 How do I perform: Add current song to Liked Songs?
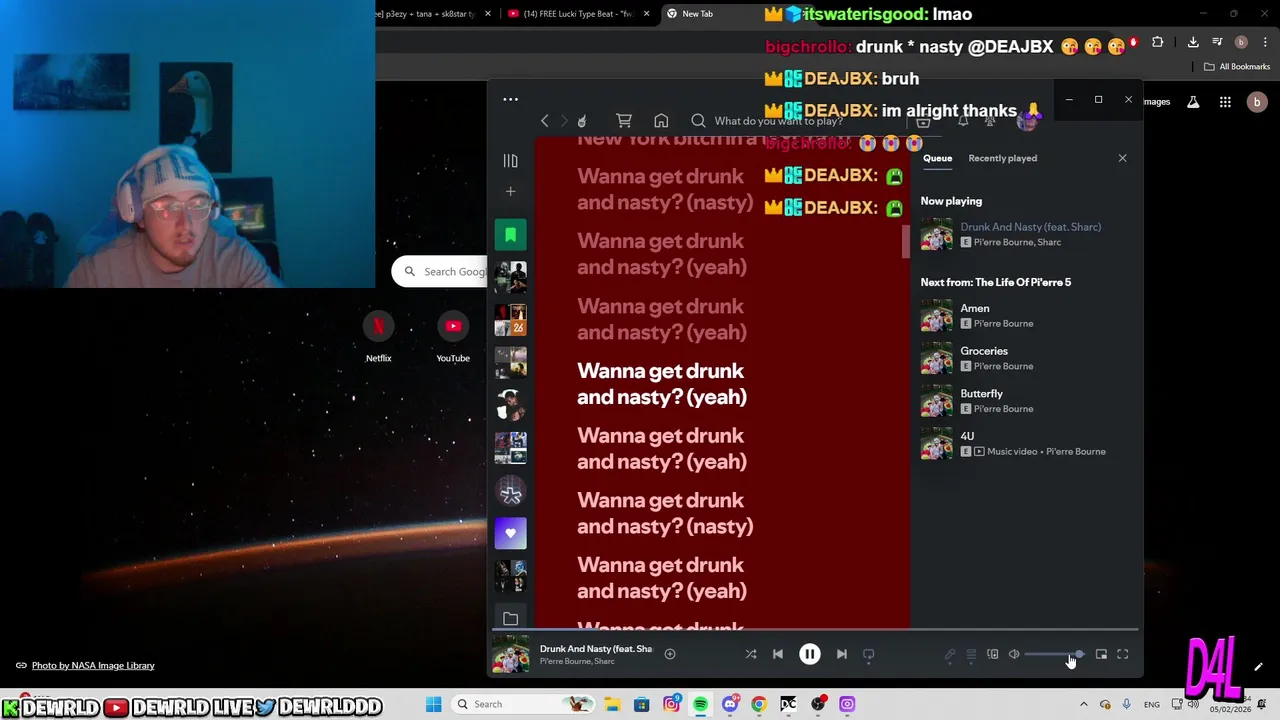[670, 654]
